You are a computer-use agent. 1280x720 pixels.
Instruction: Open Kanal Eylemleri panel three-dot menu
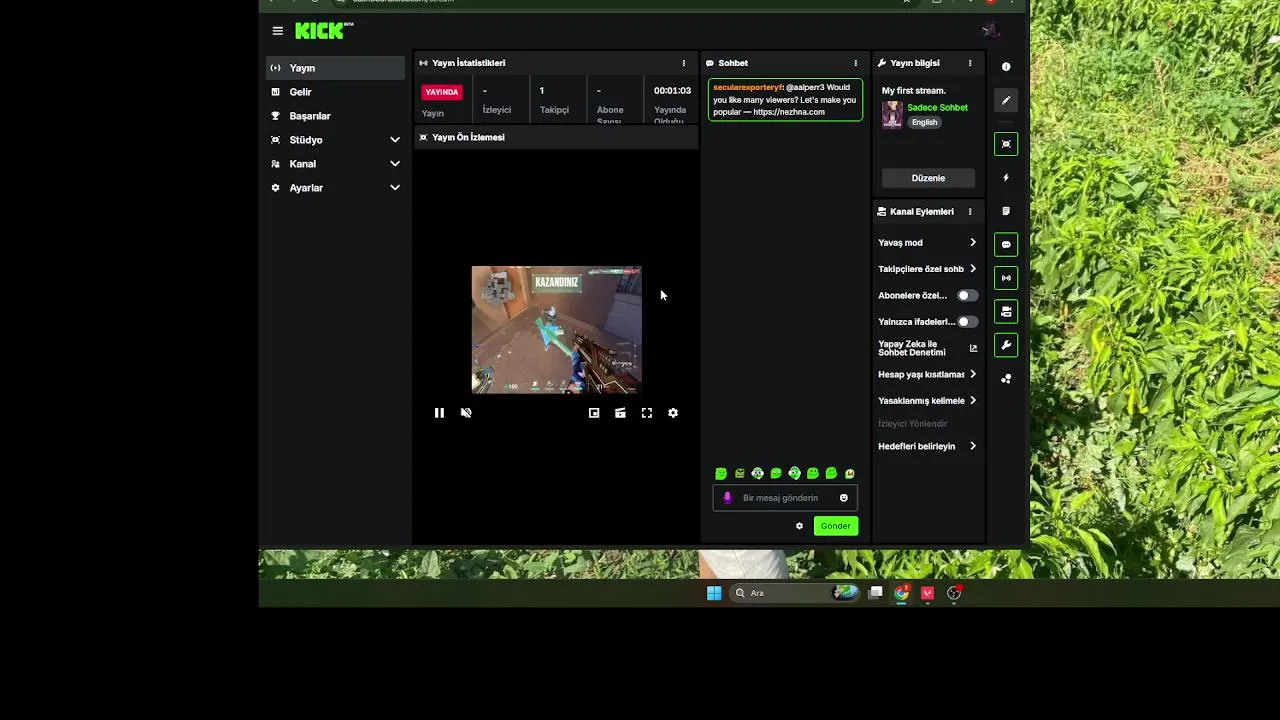[970, 212]
